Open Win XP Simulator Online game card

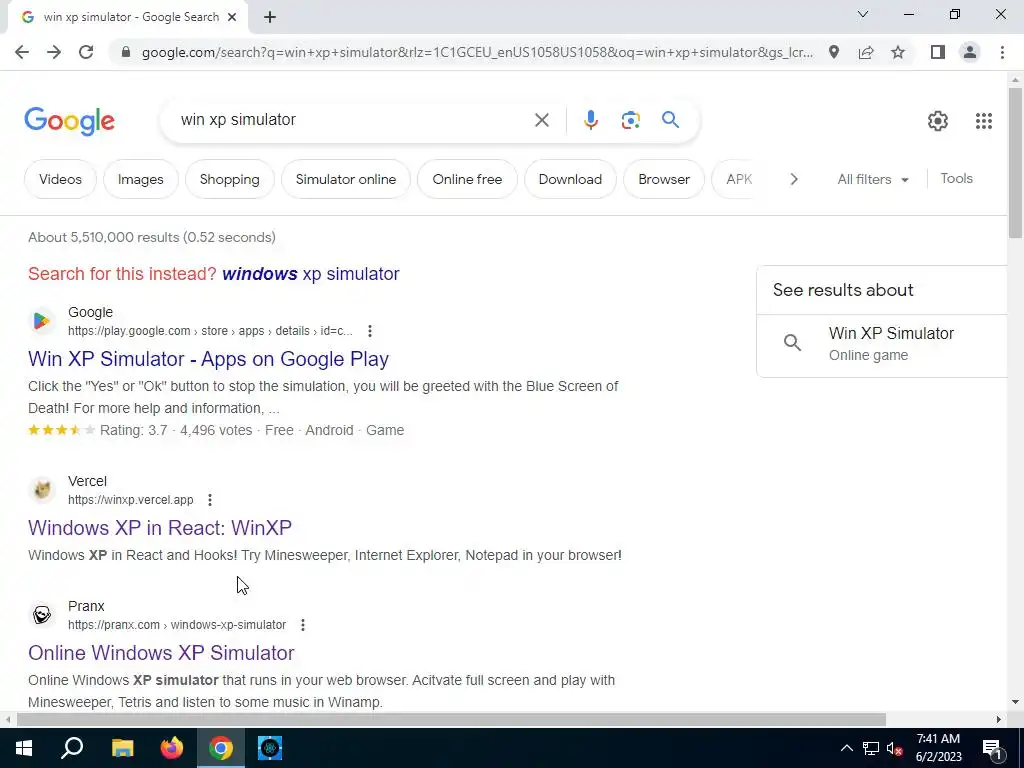pyautogui.click(x=882, y=344)
